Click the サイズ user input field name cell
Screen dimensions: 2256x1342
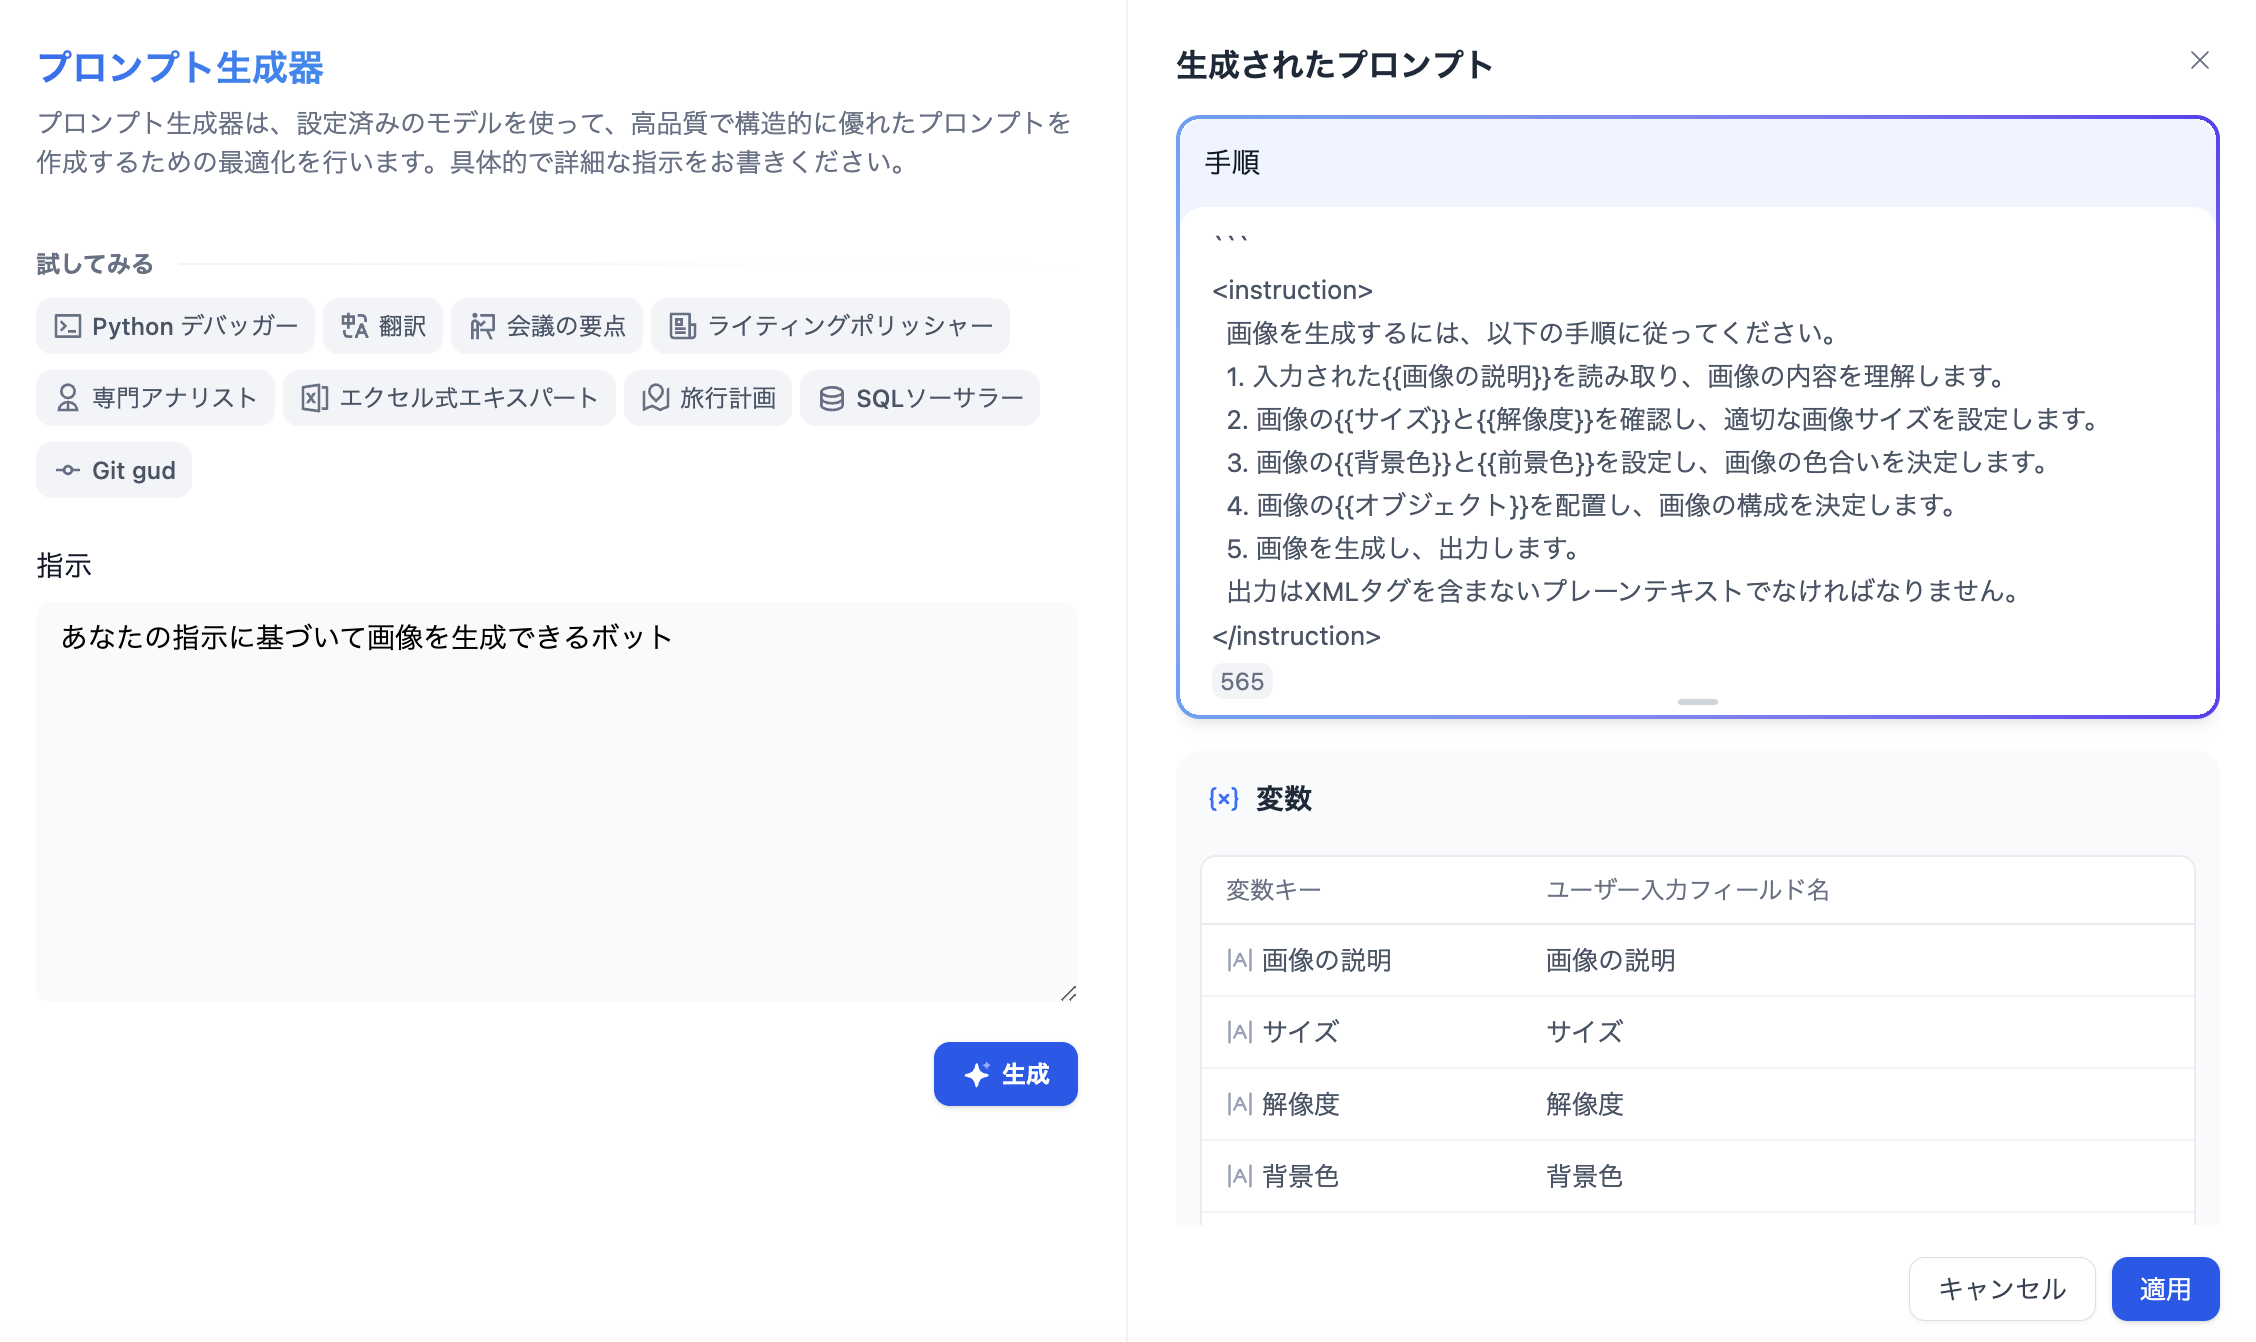pos(1584,1032)
